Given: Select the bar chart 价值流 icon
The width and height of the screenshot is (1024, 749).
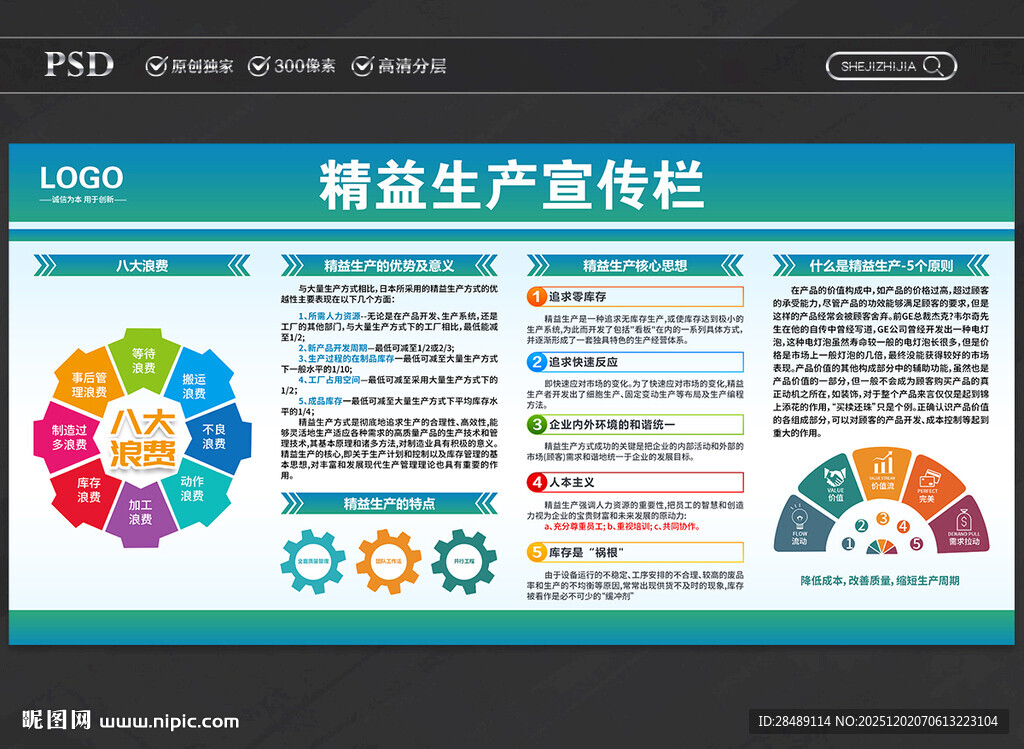Looking at the screenshot, I should [x=883, y=464].
